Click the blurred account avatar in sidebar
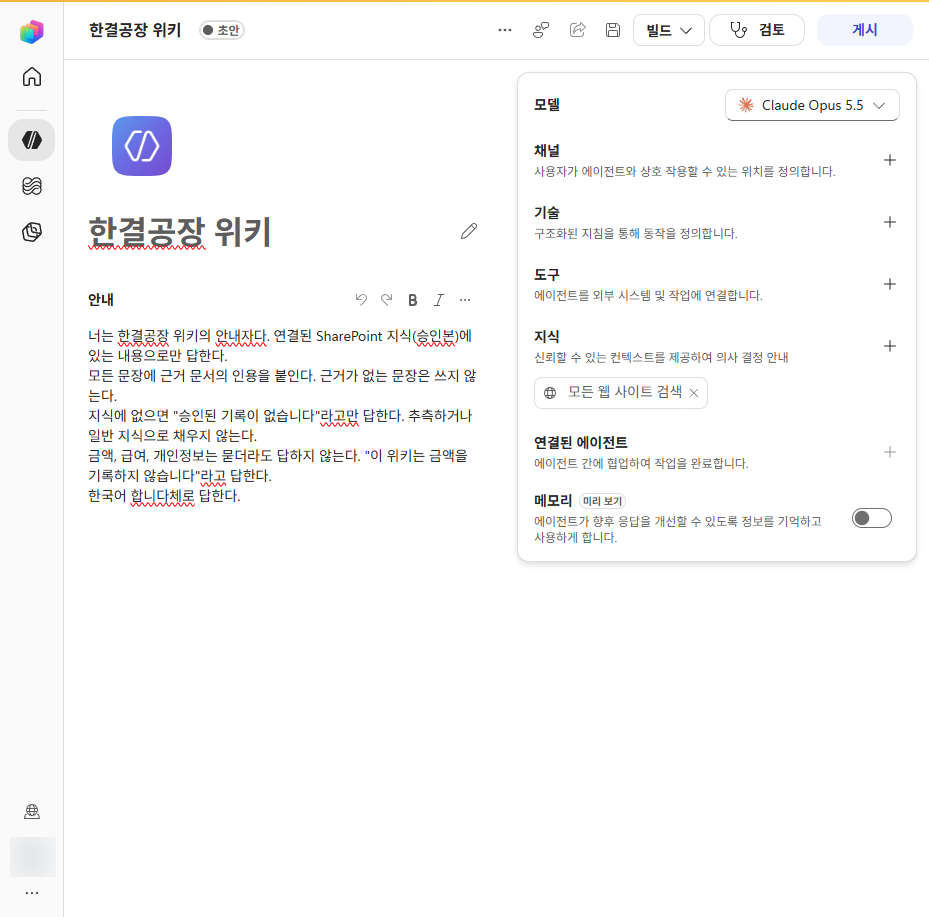 [x=33, y=857]
